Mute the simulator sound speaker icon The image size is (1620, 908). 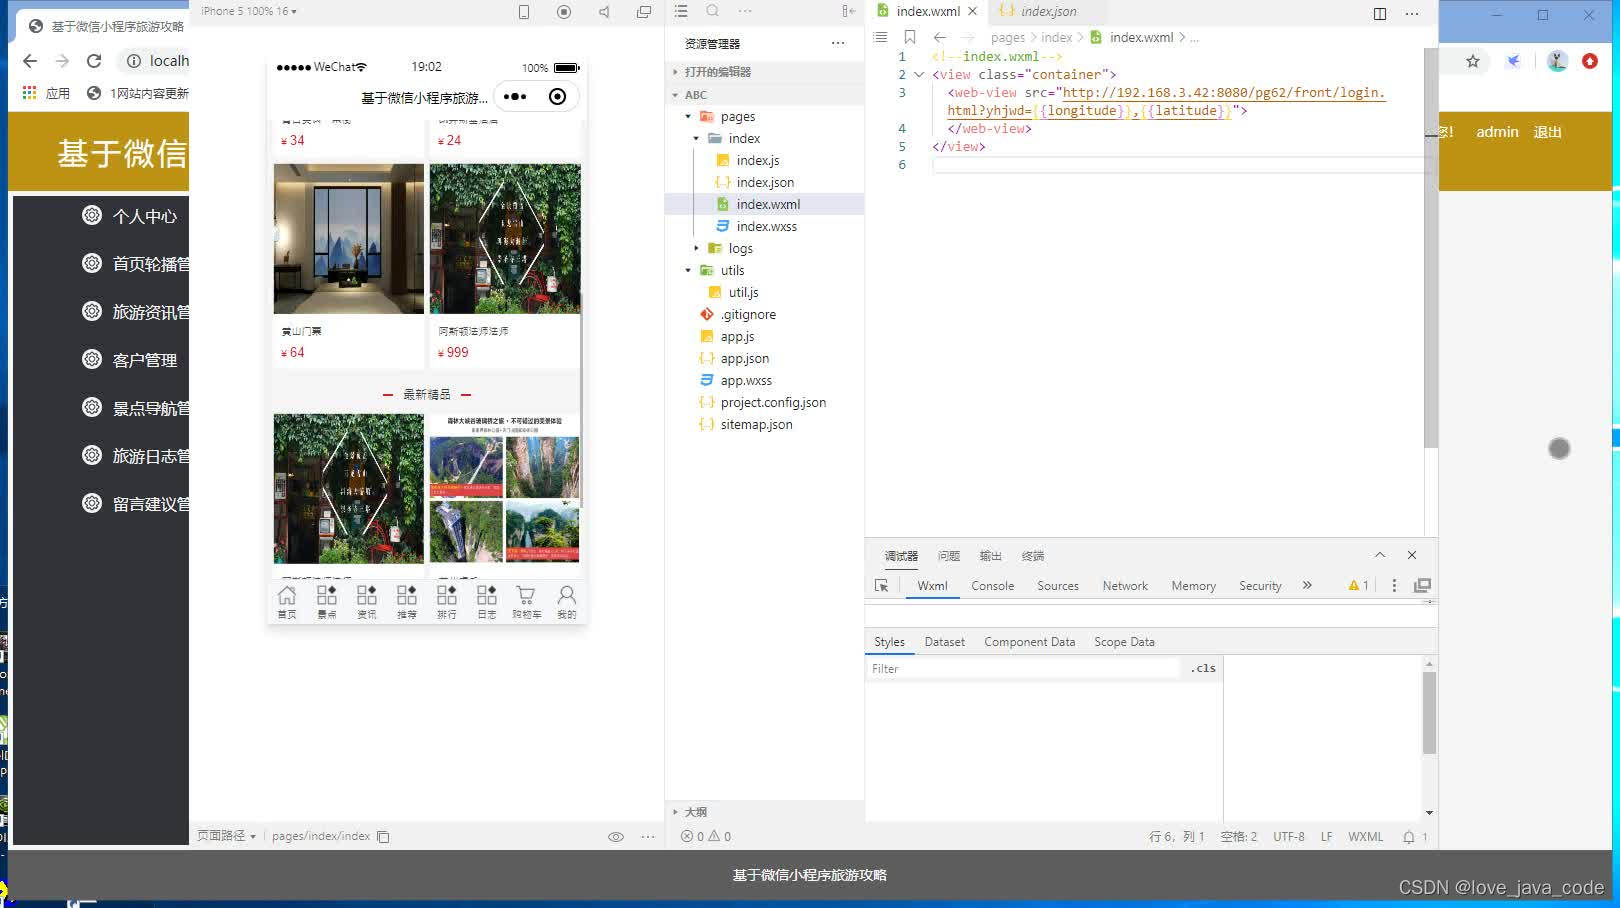(x=604, y=12)
